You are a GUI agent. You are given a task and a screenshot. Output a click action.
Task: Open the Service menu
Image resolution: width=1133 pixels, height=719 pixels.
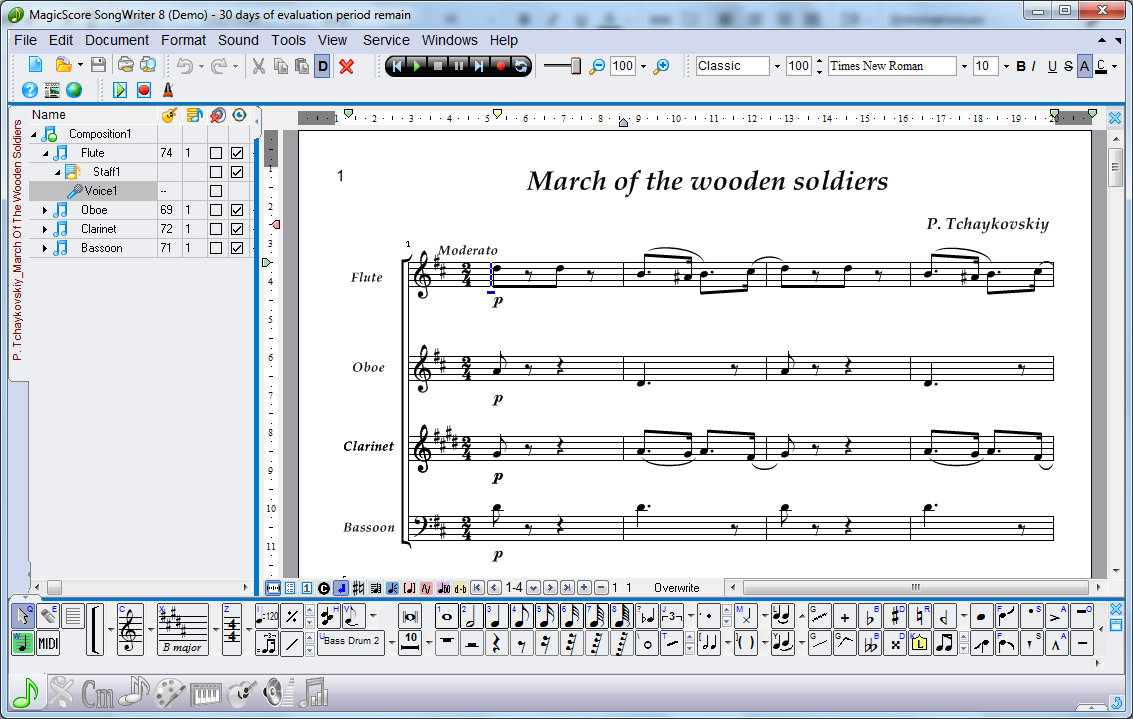coord(386,40)
